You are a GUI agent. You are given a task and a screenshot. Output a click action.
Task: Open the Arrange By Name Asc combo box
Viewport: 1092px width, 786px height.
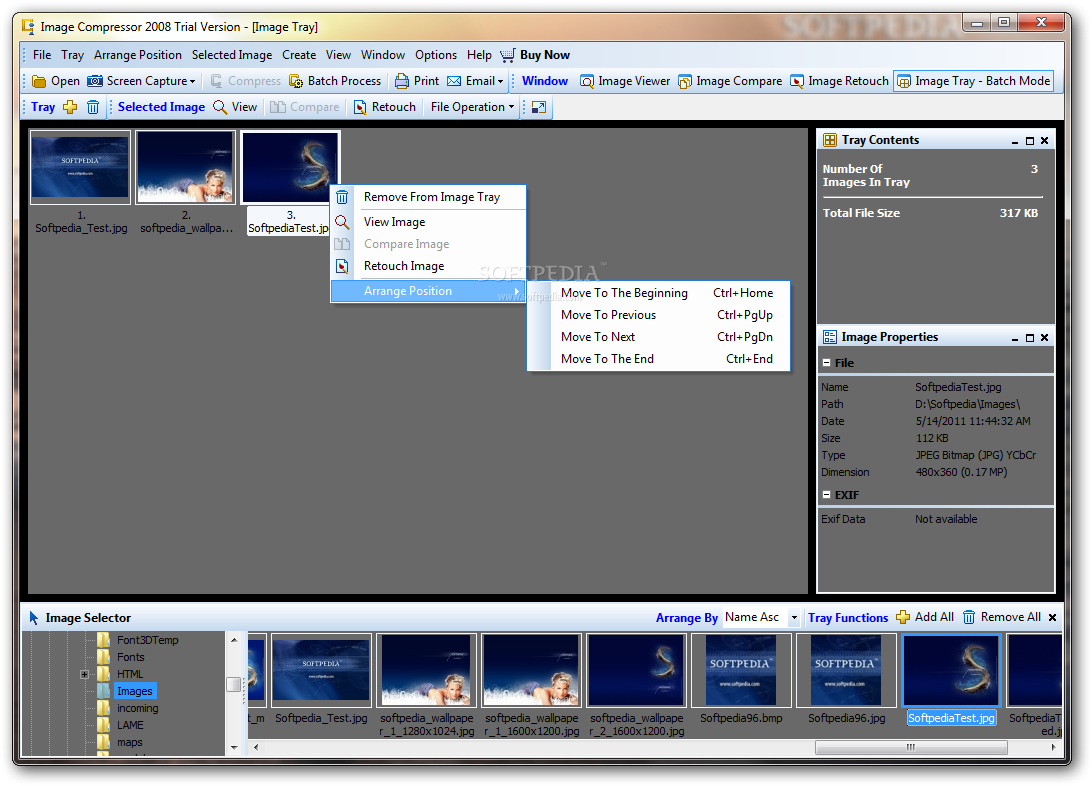[761, 618]
